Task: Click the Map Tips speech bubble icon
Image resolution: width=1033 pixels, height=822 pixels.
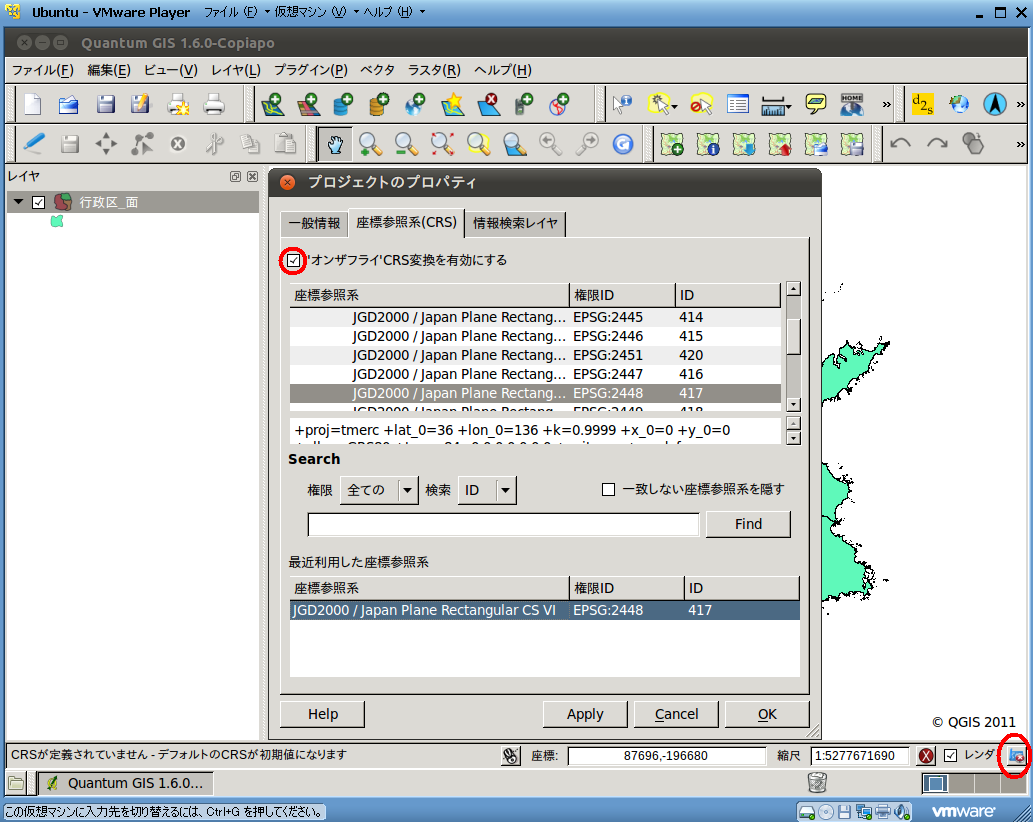Action: tap(816, 104)
